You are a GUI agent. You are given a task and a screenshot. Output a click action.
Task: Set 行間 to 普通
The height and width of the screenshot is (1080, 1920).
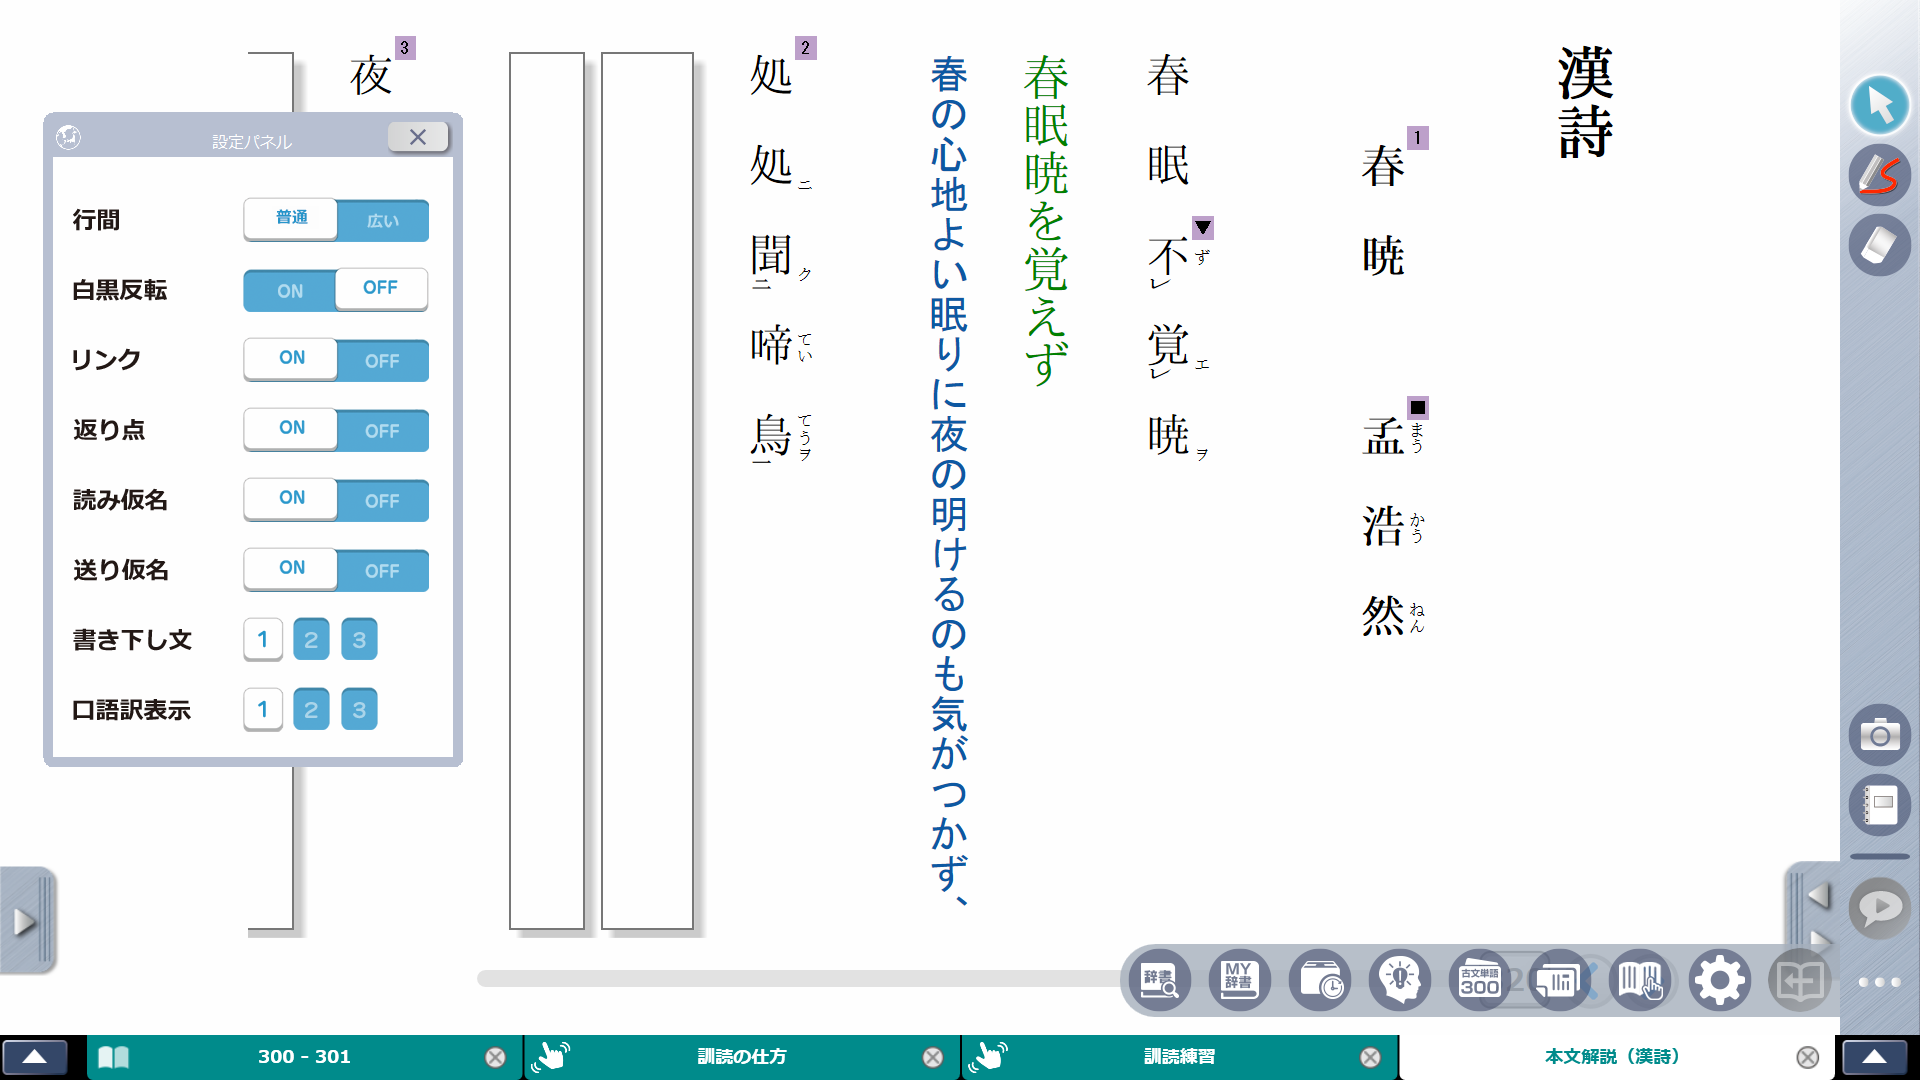pyautogui.click(x=291, y=219)
